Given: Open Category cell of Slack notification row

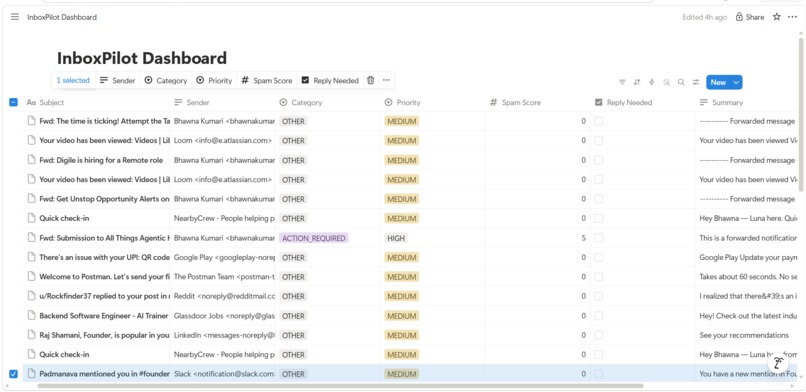Looking at the screenshot, I should pyautogui.click(x=327, y=374).
